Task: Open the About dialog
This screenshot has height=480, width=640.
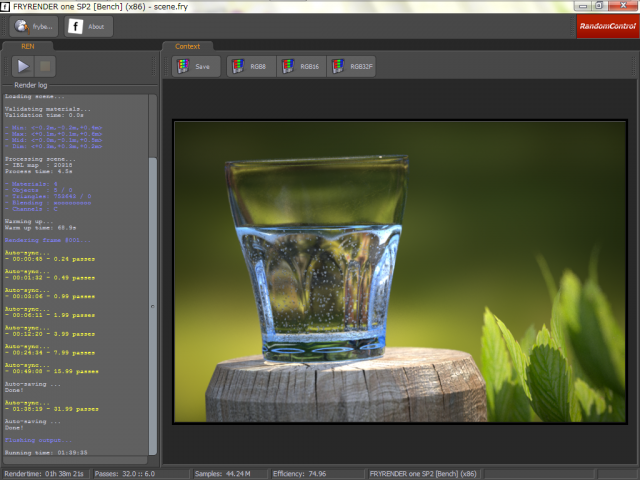Action: tap(89, 27)
